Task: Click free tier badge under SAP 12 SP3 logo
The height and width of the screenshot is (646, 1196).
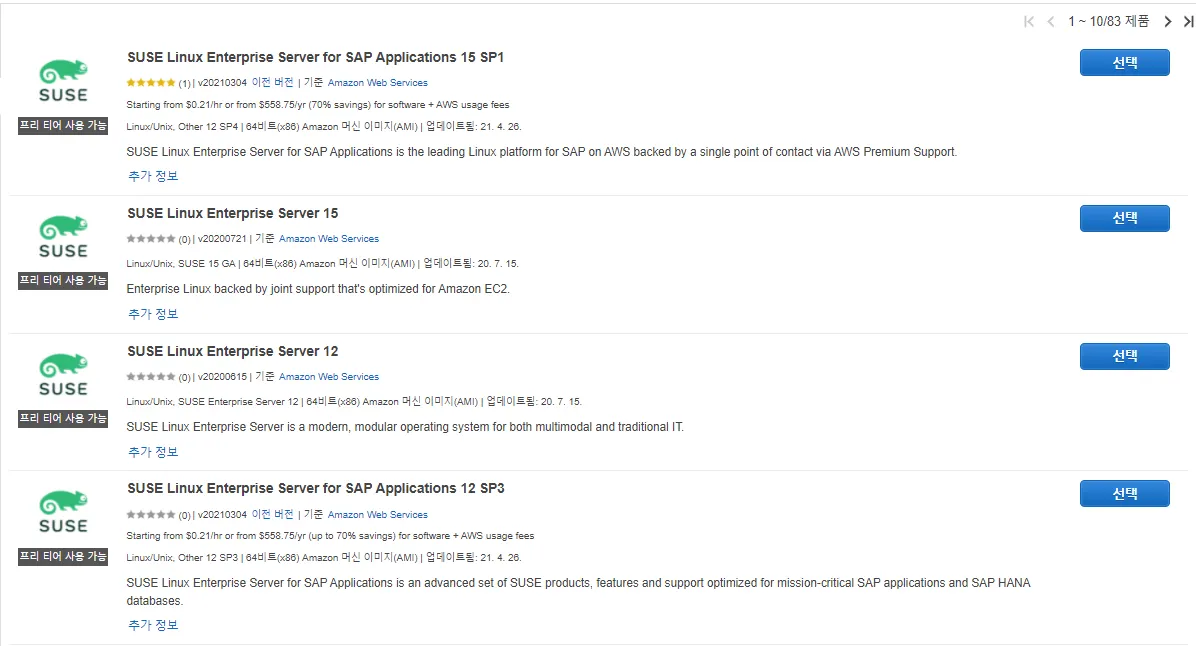Action: click(63, 557)
